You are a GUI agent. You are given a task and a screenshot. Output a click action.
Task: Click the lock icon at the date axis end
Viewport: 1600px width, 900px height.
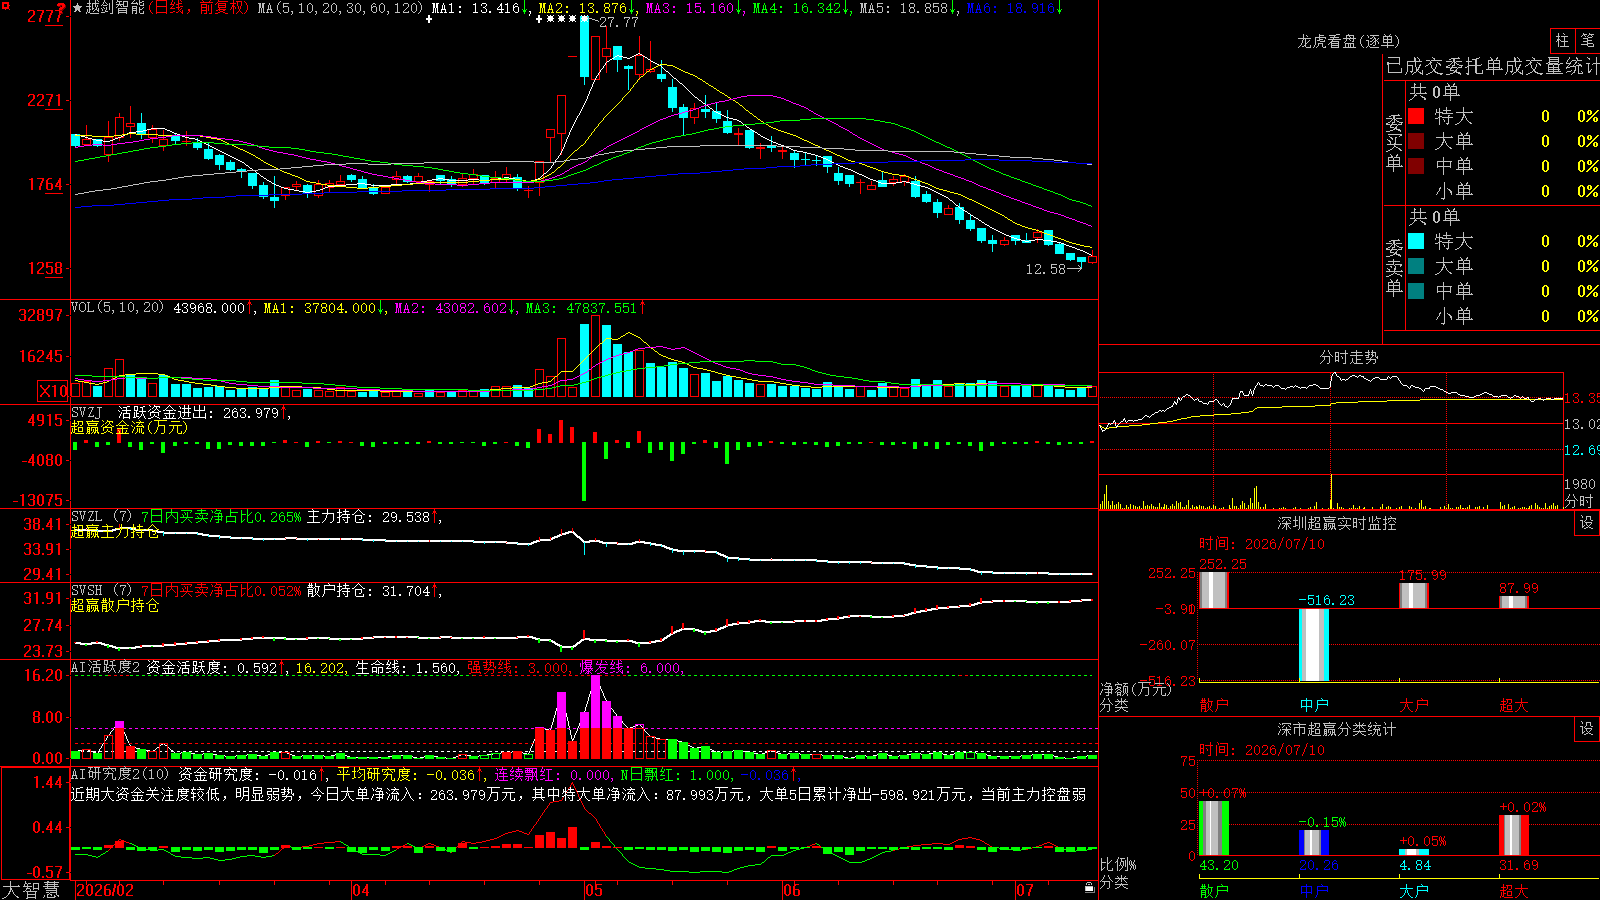[1089, 888]
